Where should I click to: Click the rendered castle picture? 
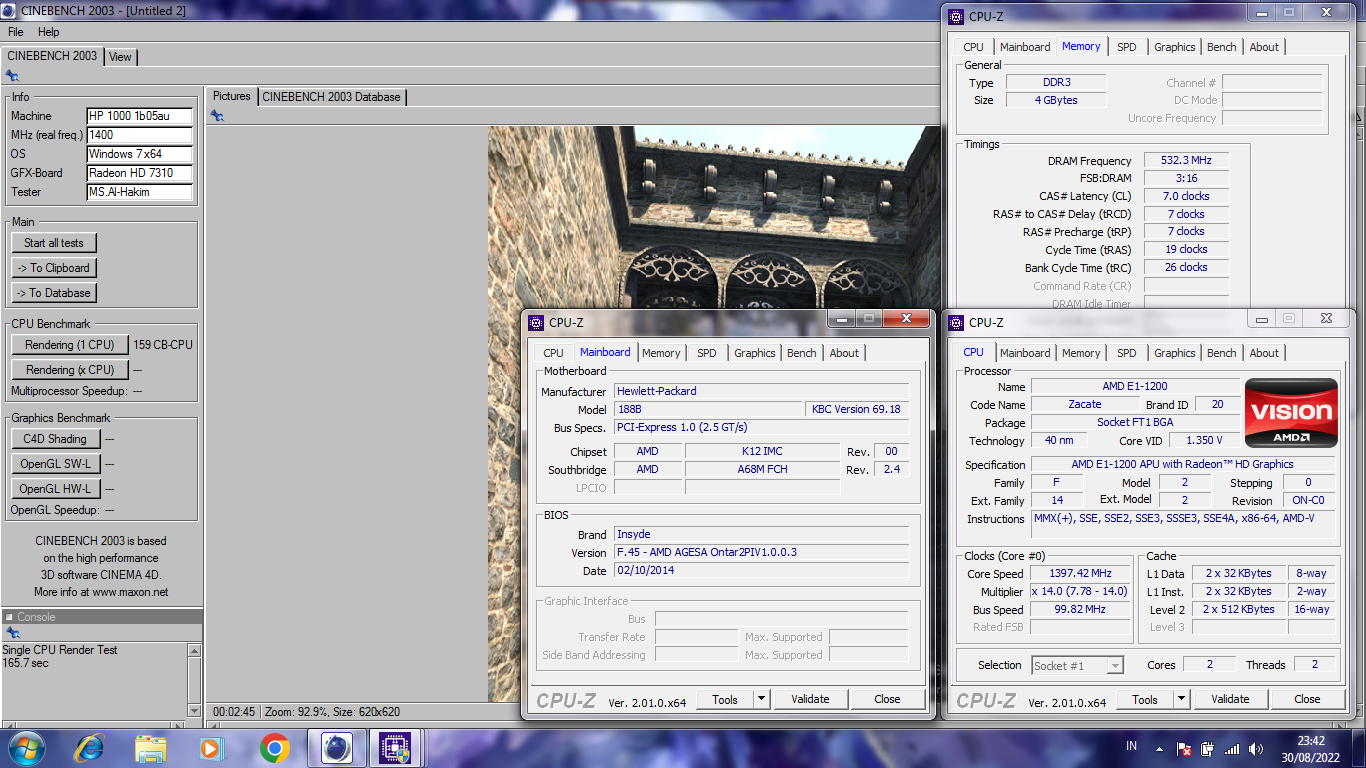point(714,414)
